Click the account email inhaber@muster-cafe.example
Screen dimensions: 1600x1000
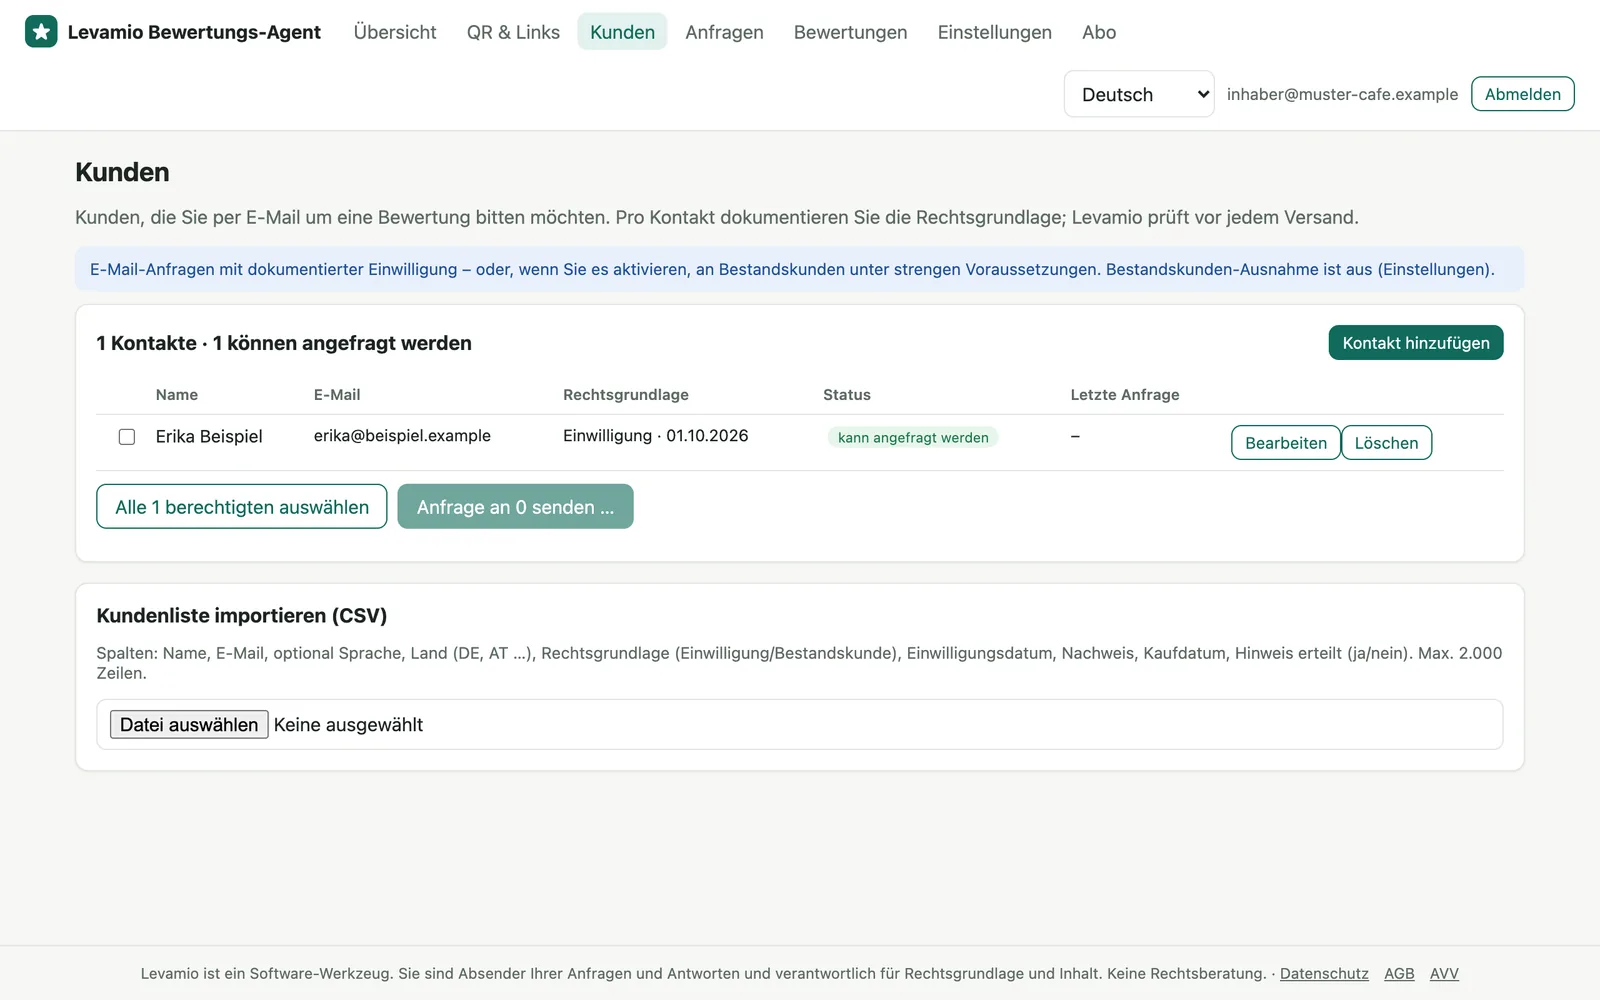point(1342,94)
